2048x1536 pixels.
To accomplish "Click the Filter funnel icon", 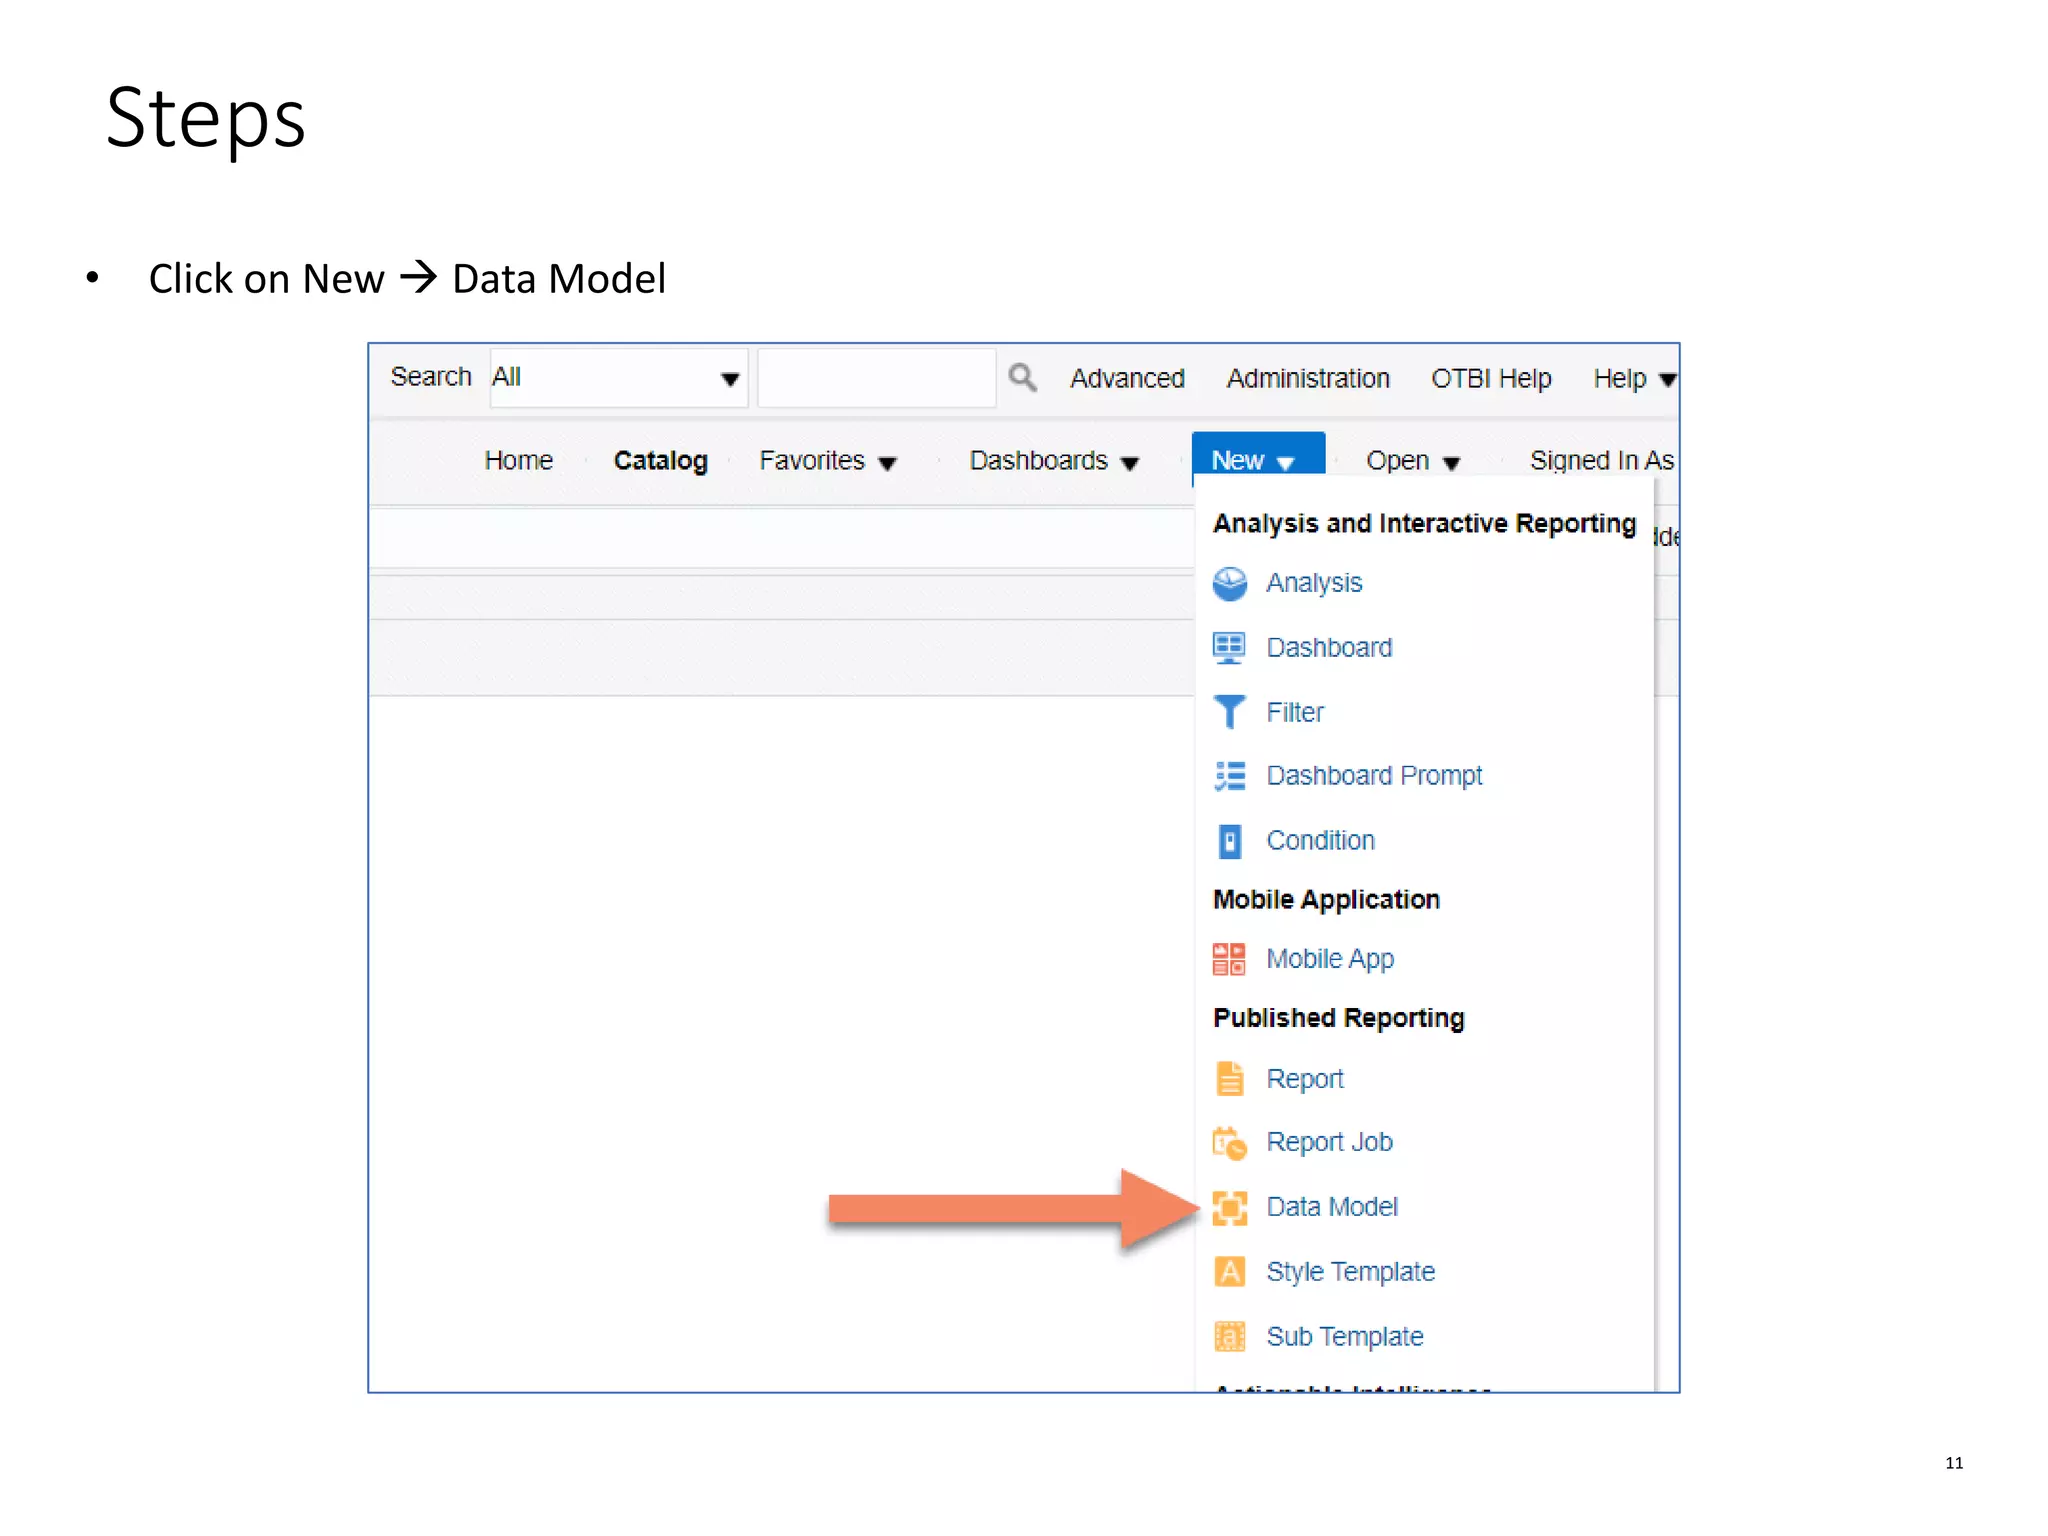I will (1229, 712).
